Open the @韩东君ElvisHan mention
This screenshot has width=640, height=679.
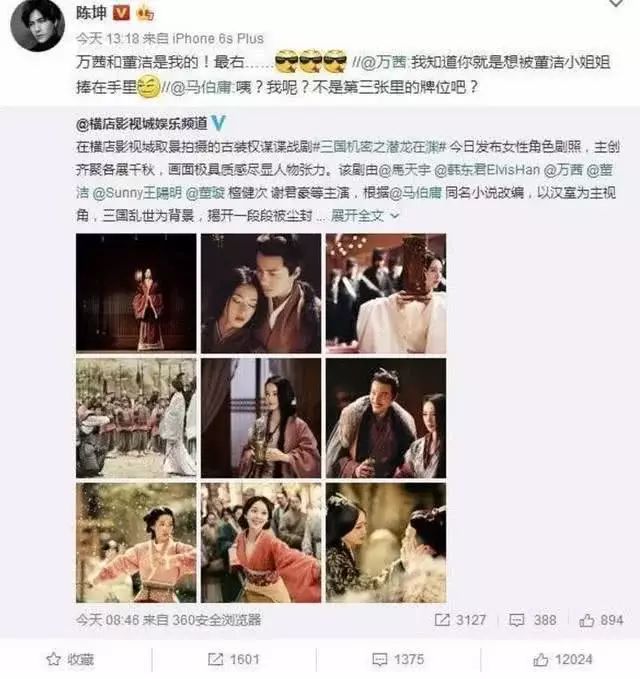click(487, 170)
